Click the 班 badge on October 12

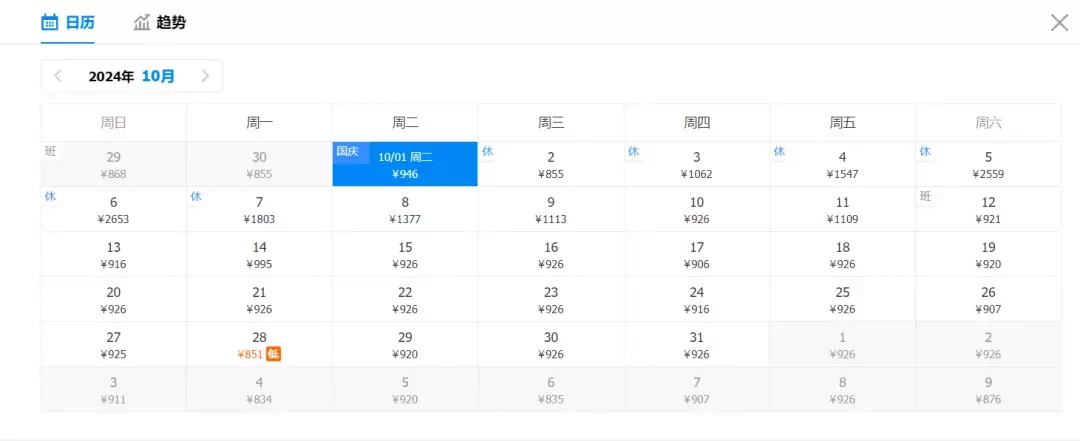pos(925,196)
